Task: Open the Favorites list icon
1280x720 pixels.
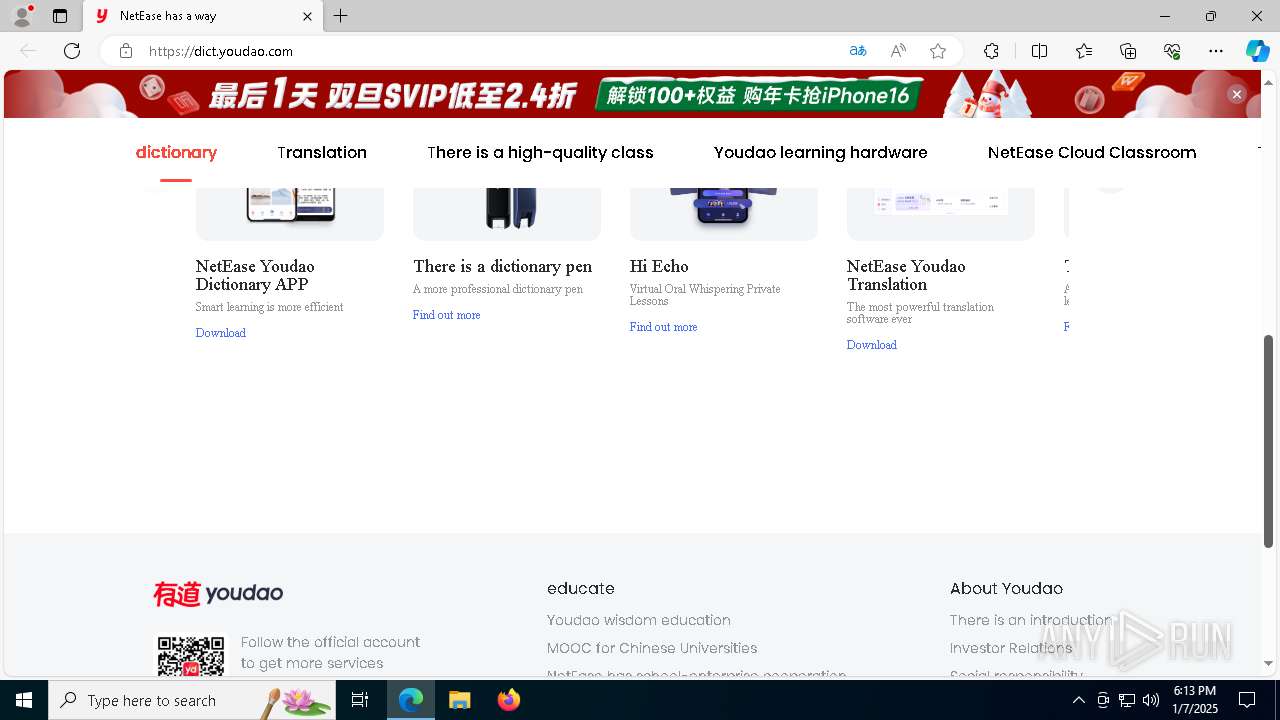Action: pos(1084,51)
